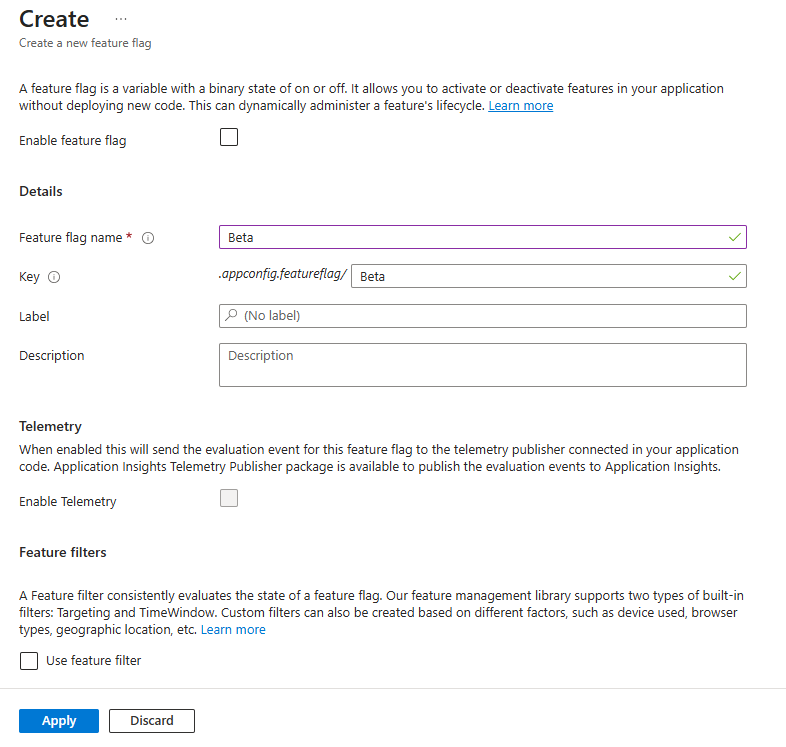This screenshot has height=747, width=786.
Task: Click the green validation checkmark in Key field
Action: click(x=735, y=276)
